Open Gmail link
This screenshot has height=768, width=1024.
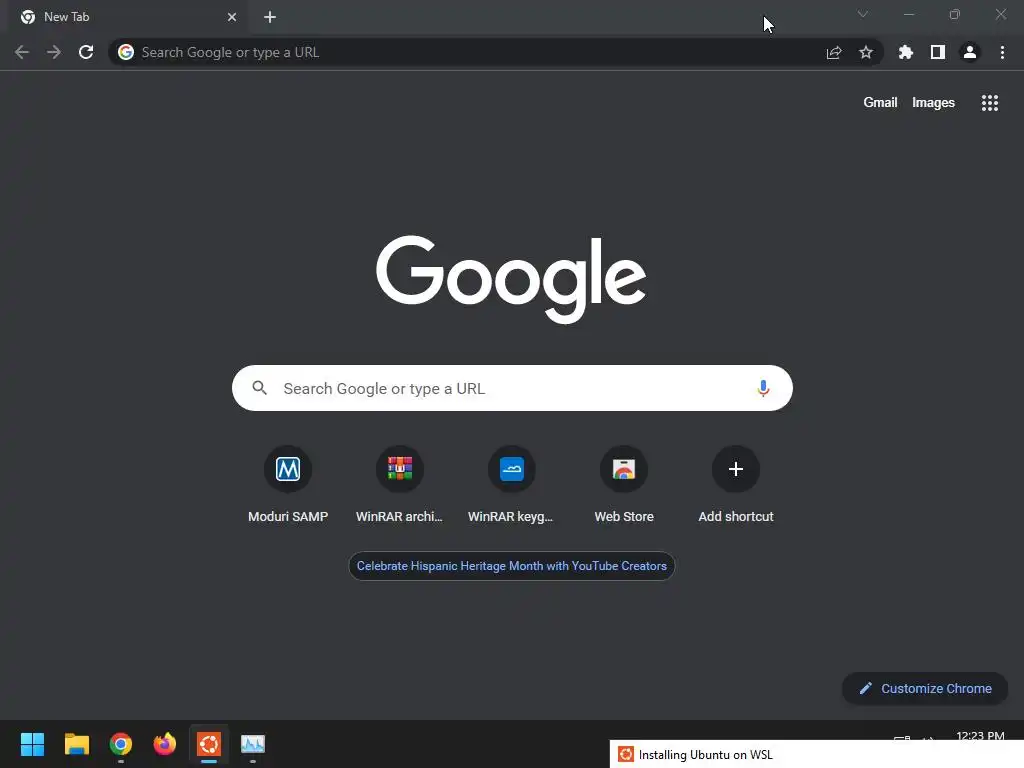880,103
